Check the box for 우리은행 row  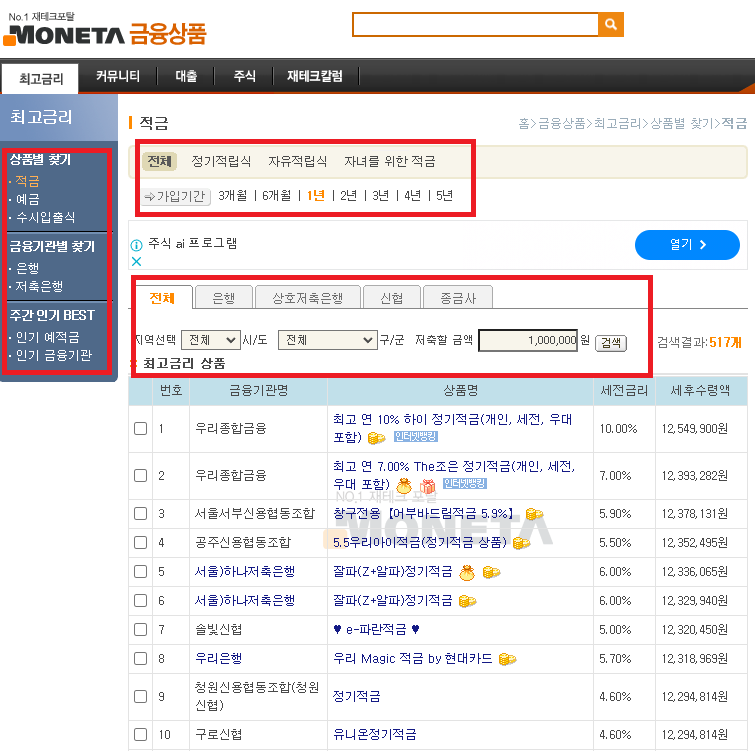[x=141, y=658]
